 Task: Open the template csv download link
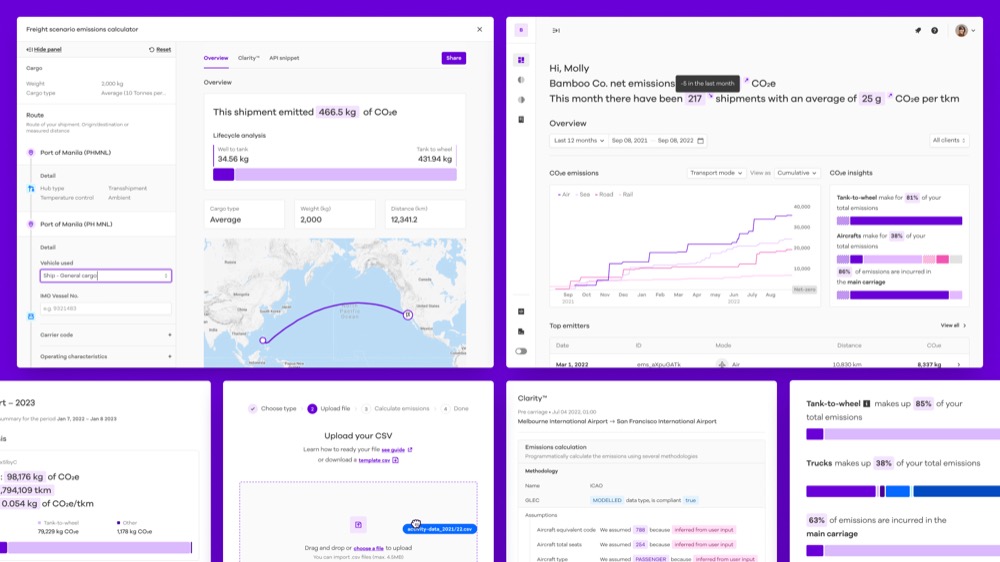374,460
